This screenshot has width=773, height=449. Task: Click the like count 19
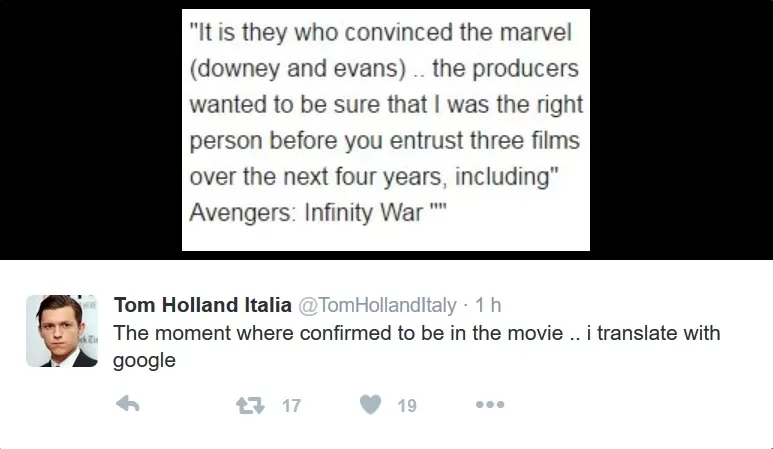pyautogui.click(x=407, y=406)
